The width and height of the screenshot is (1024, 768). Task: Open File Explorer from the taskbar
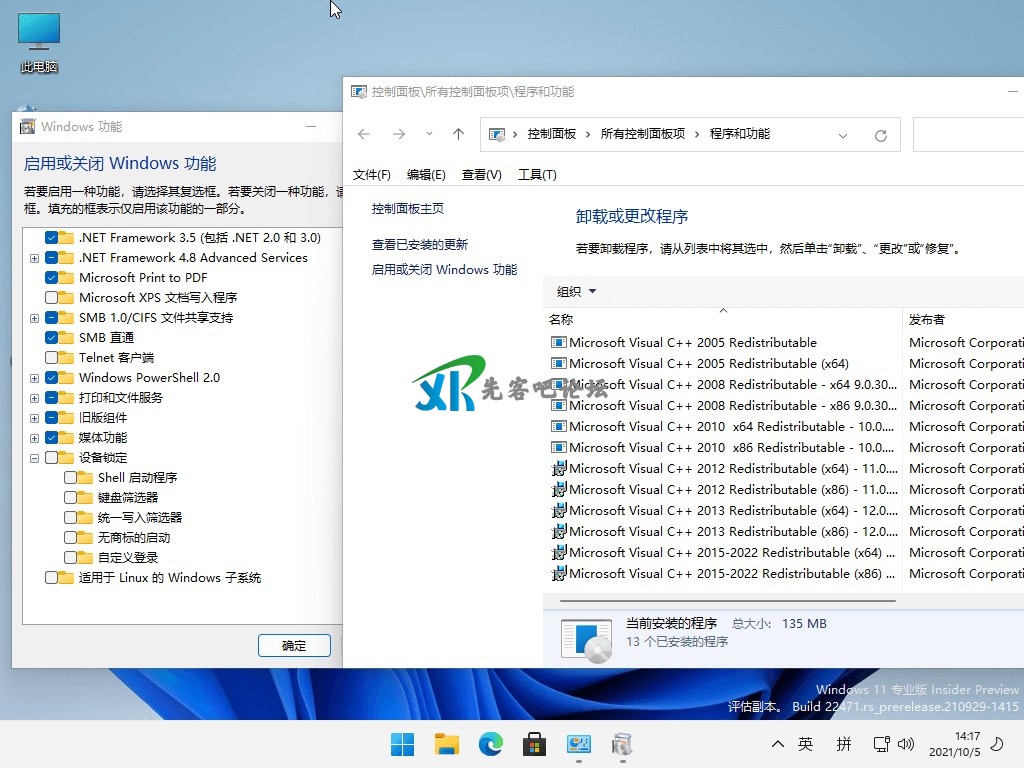[446, 744]
